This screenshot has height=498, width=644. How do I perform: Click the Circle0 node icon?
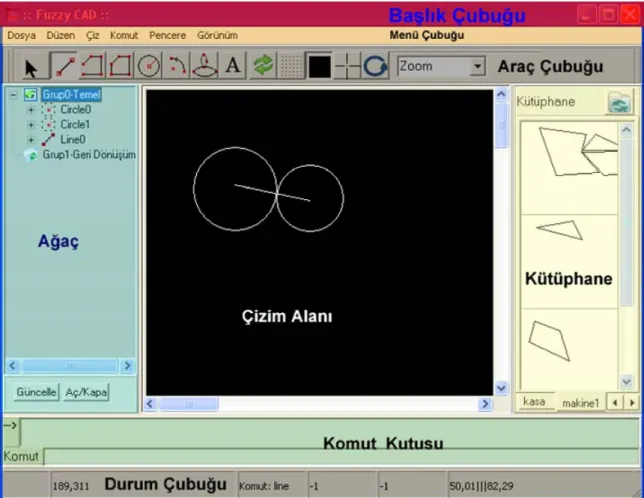click(x=48, y=110)
